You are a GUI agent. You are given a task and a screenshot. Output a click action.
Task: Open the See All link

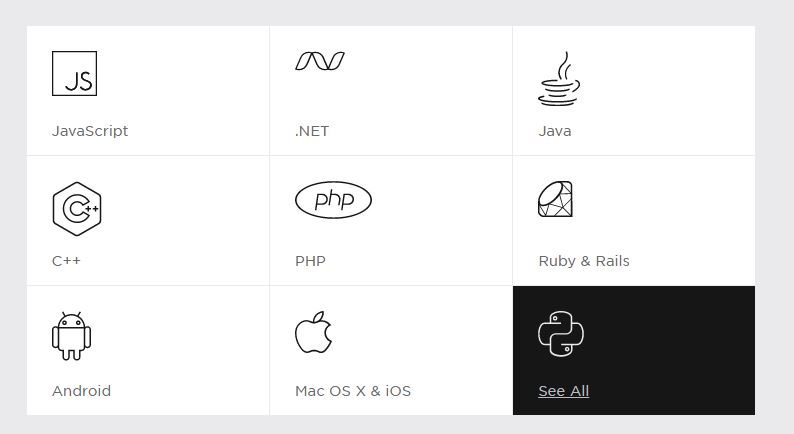pos(563,391)
